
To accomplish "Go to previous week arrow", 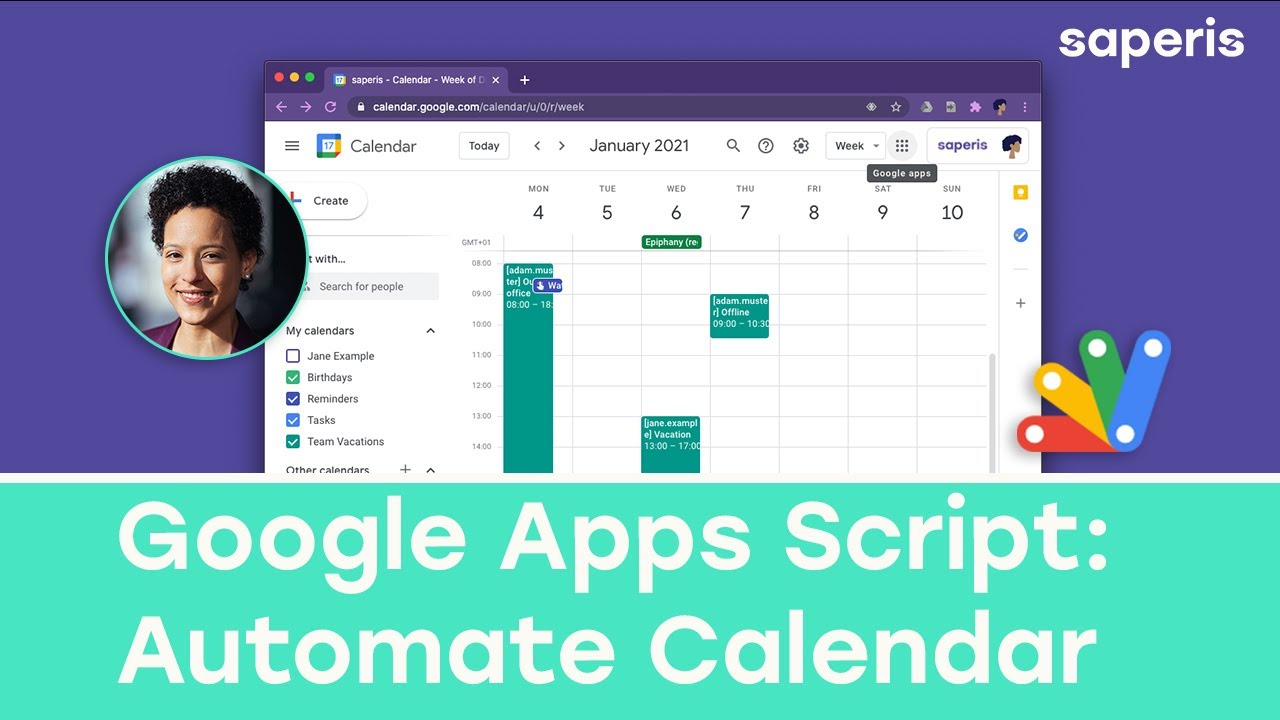I will tap(537, 146).
